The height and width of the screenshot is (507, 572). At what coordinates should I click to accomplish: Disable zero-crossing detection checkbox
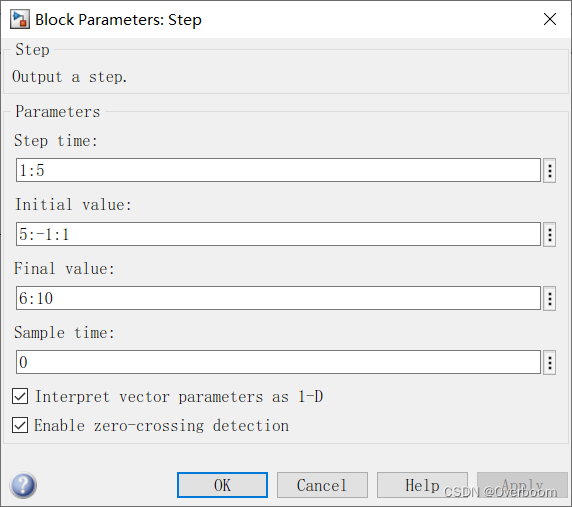[20, 425]
